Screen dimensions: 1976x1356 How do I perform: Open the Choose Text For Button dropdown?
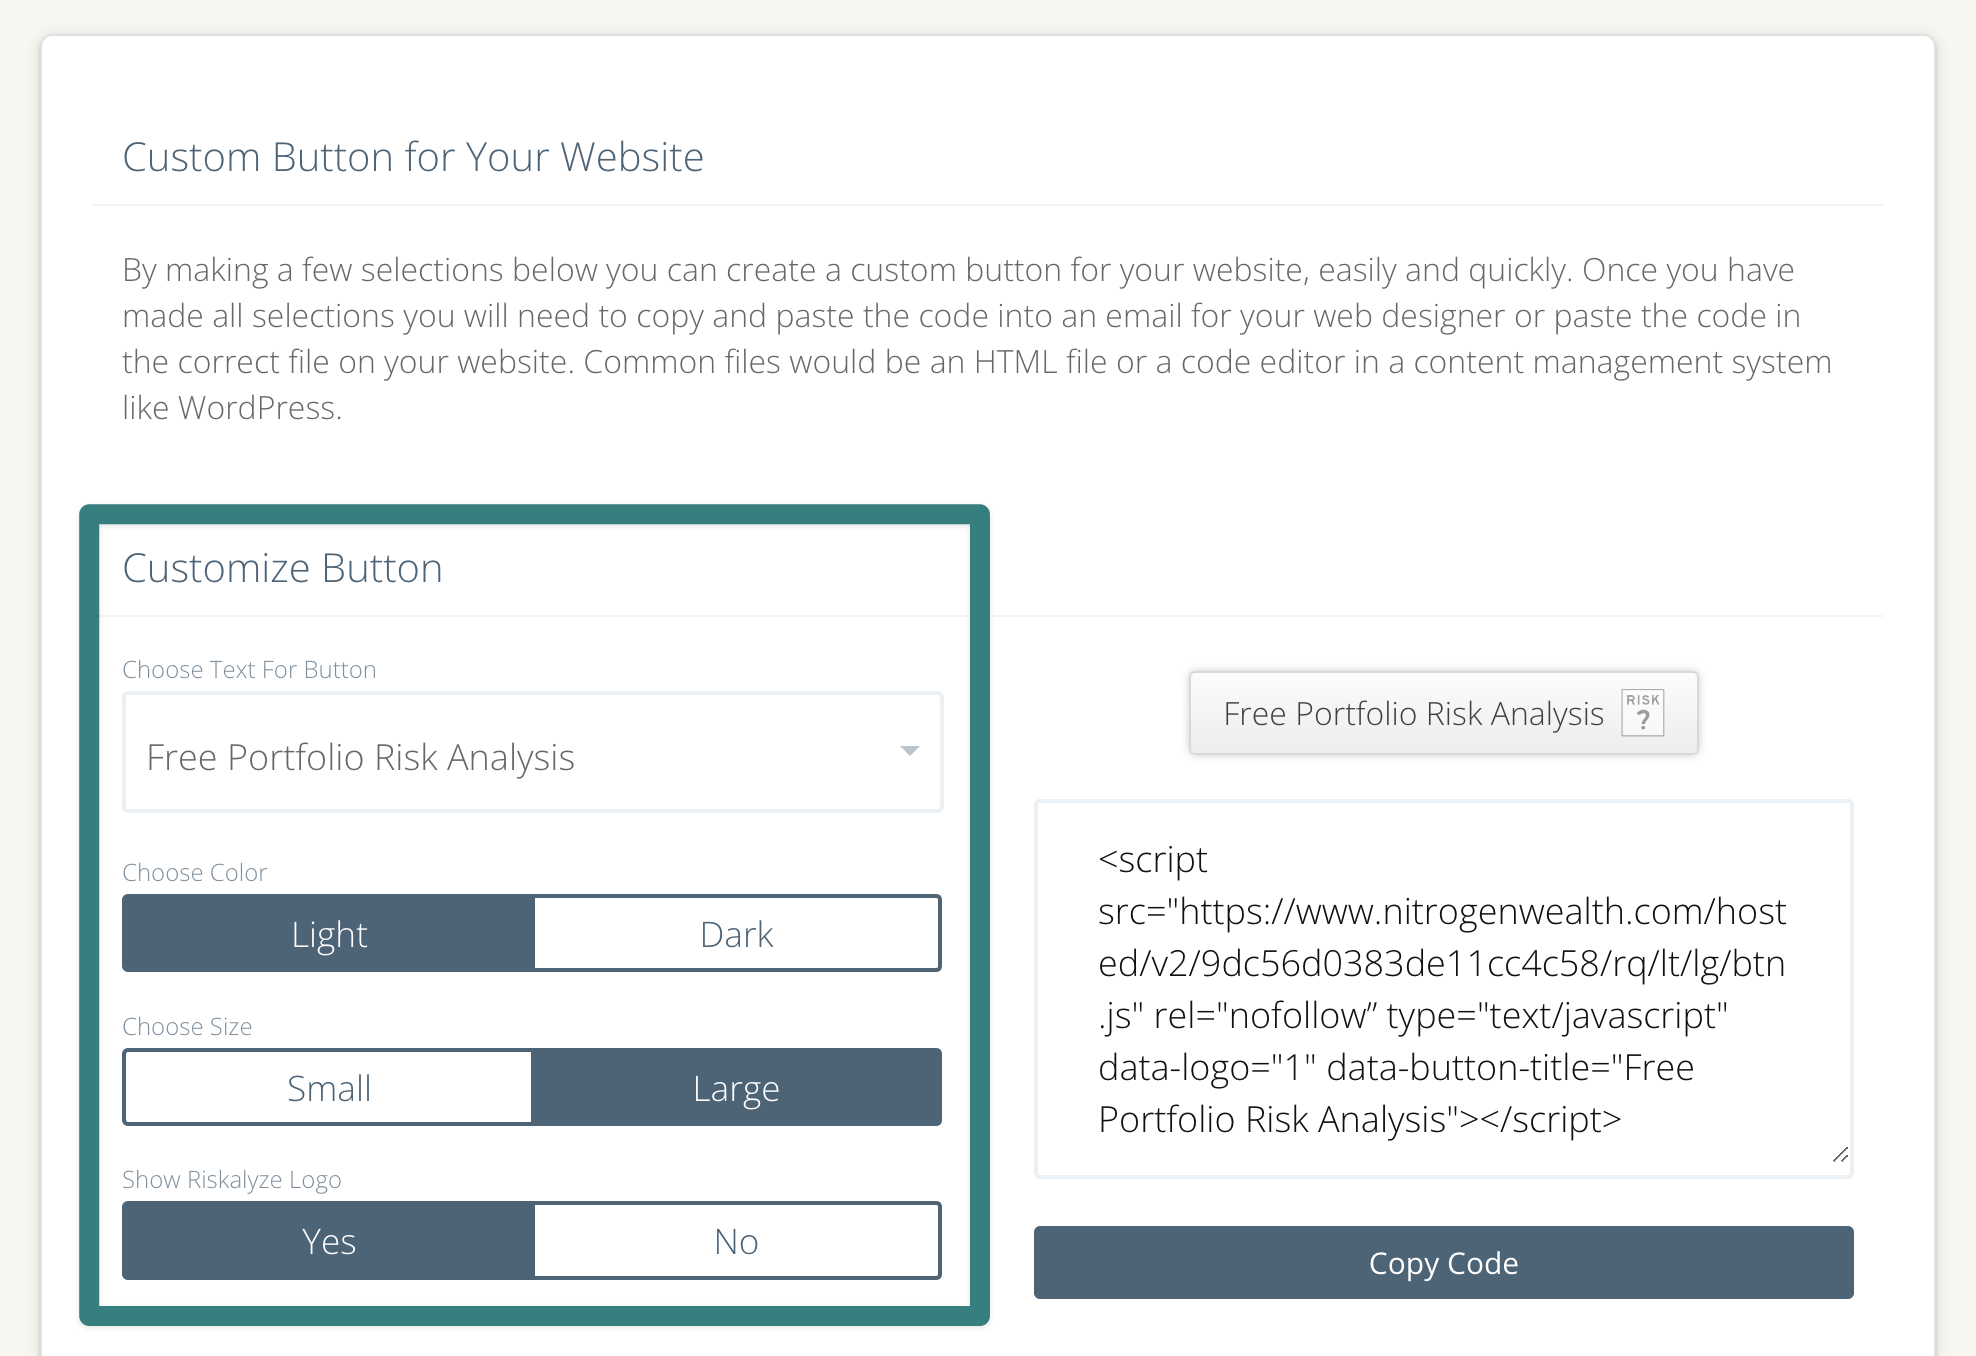pos(532,752)
